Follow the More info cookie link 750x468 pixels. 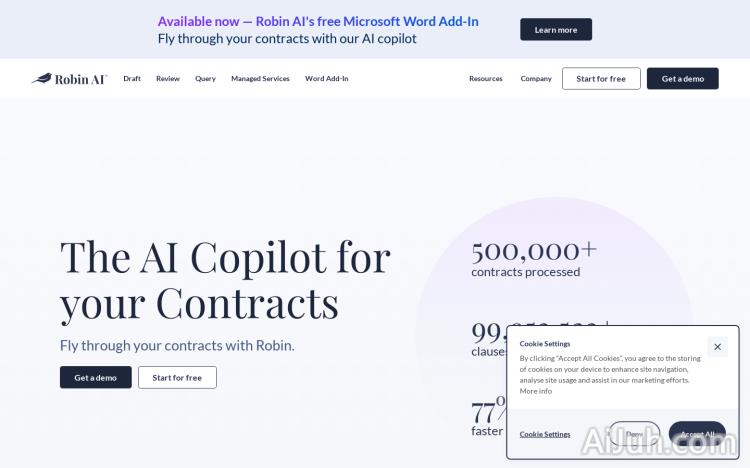[x=536, y=391]
